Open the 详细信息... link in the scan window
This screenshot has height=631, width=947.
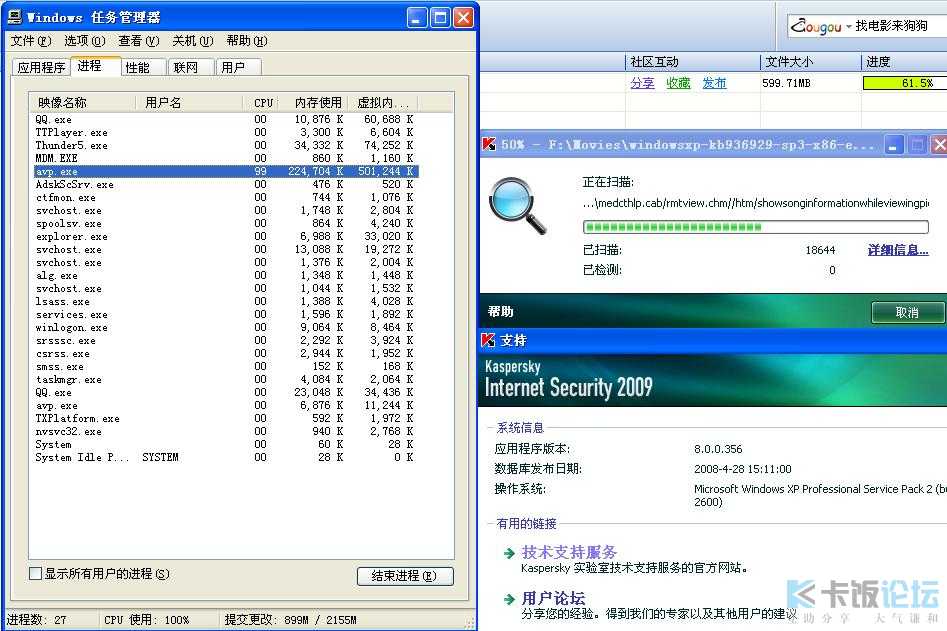tap(898, 250)
